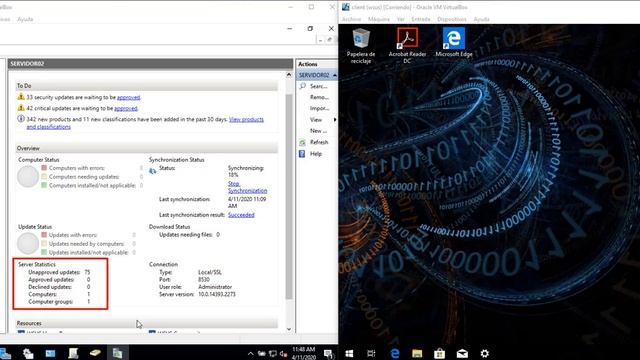Open Settings gear on the client taskbar
Viewport: 640px width, 360px height.
(484, 353)
